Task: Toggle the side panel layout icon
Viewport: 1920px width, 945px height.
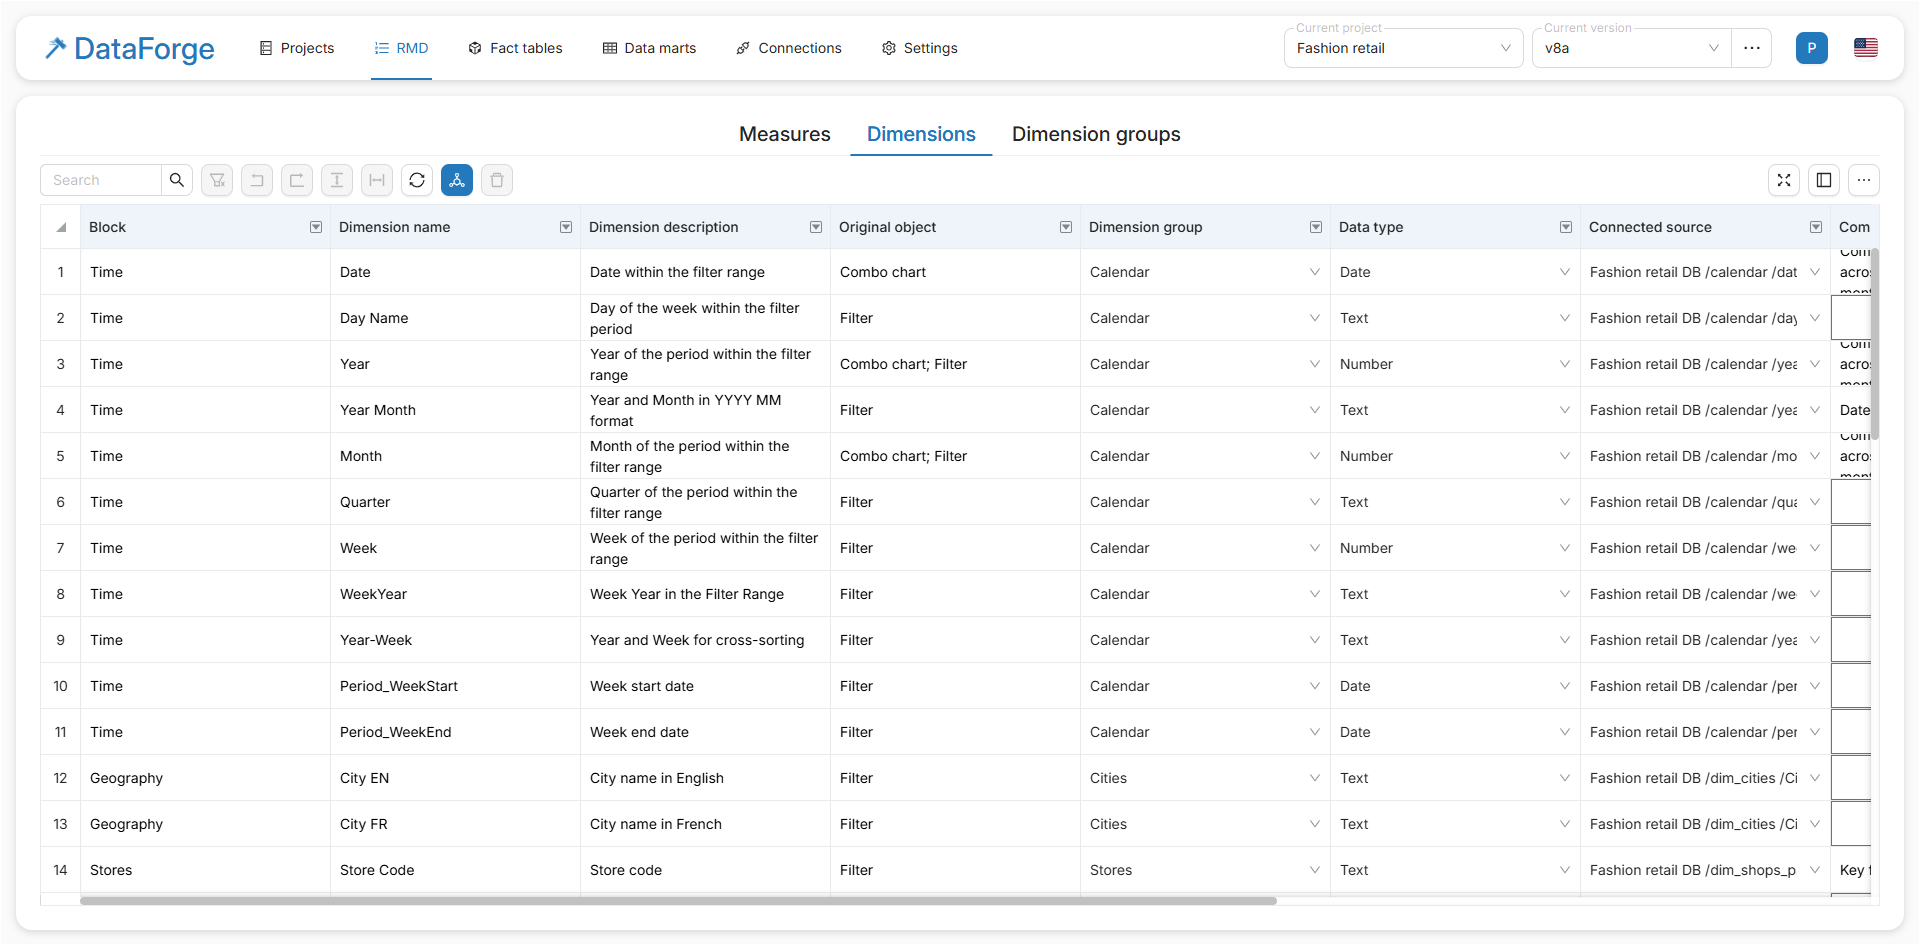Action: point(1824,180)
